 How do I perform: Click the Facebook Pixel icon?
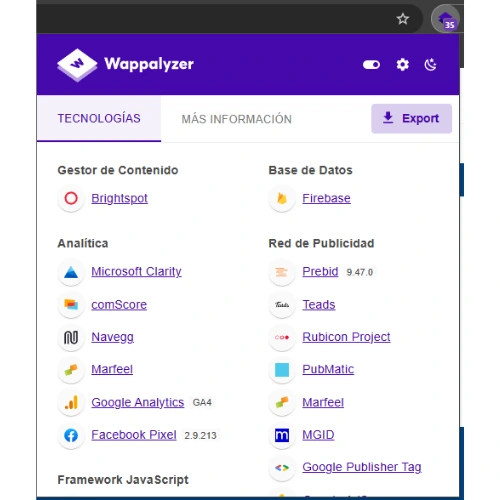tap(71, 435)
